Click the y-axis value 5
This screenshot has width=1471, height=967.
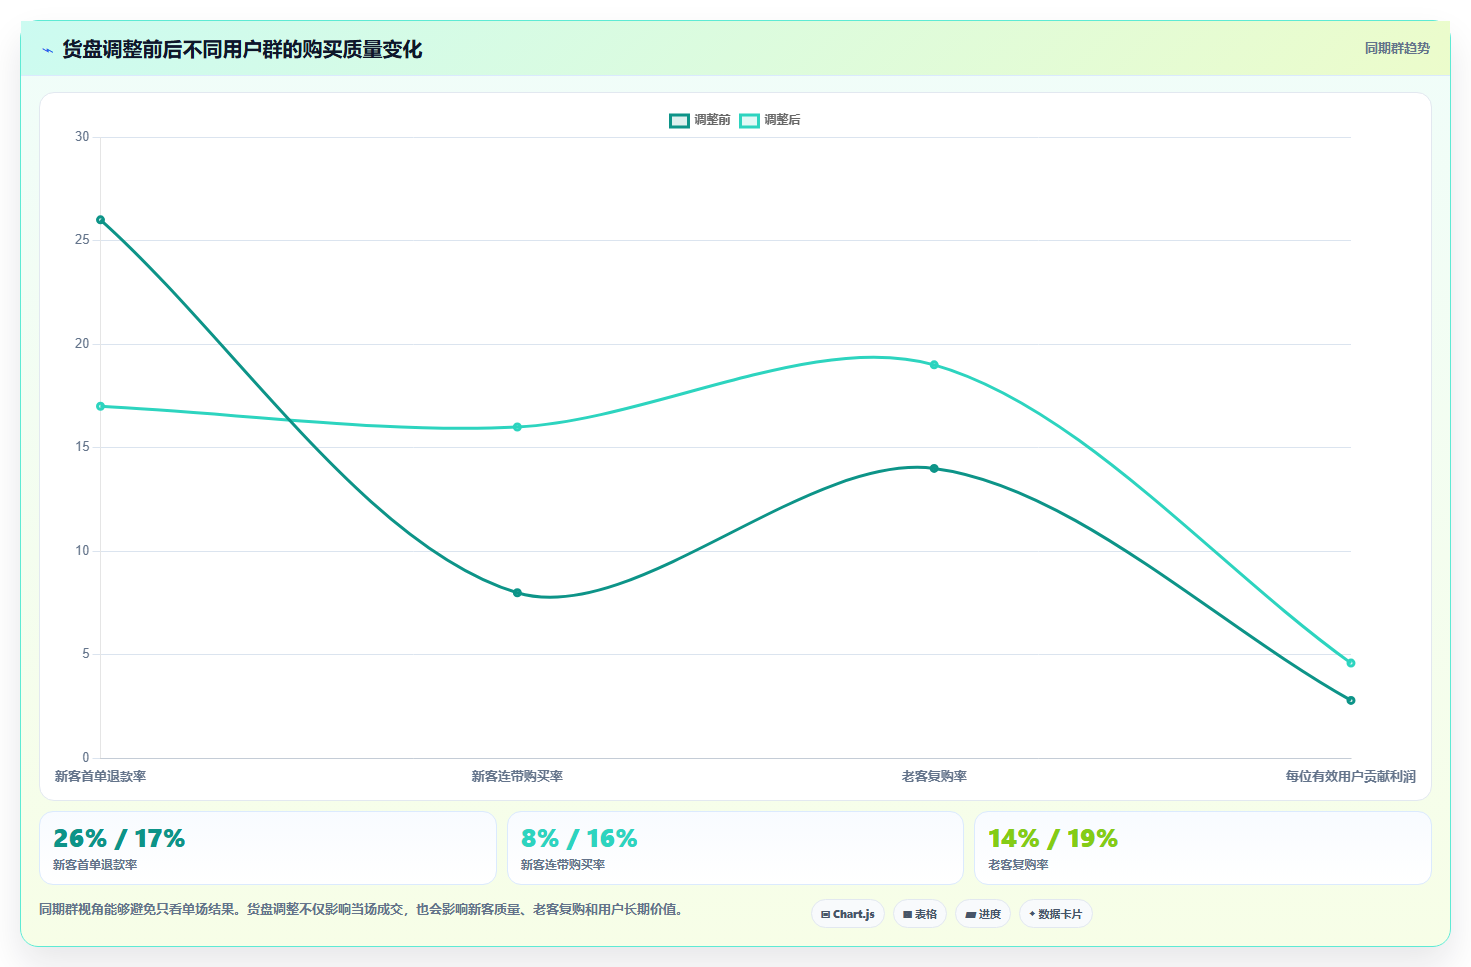coord(86,654)
